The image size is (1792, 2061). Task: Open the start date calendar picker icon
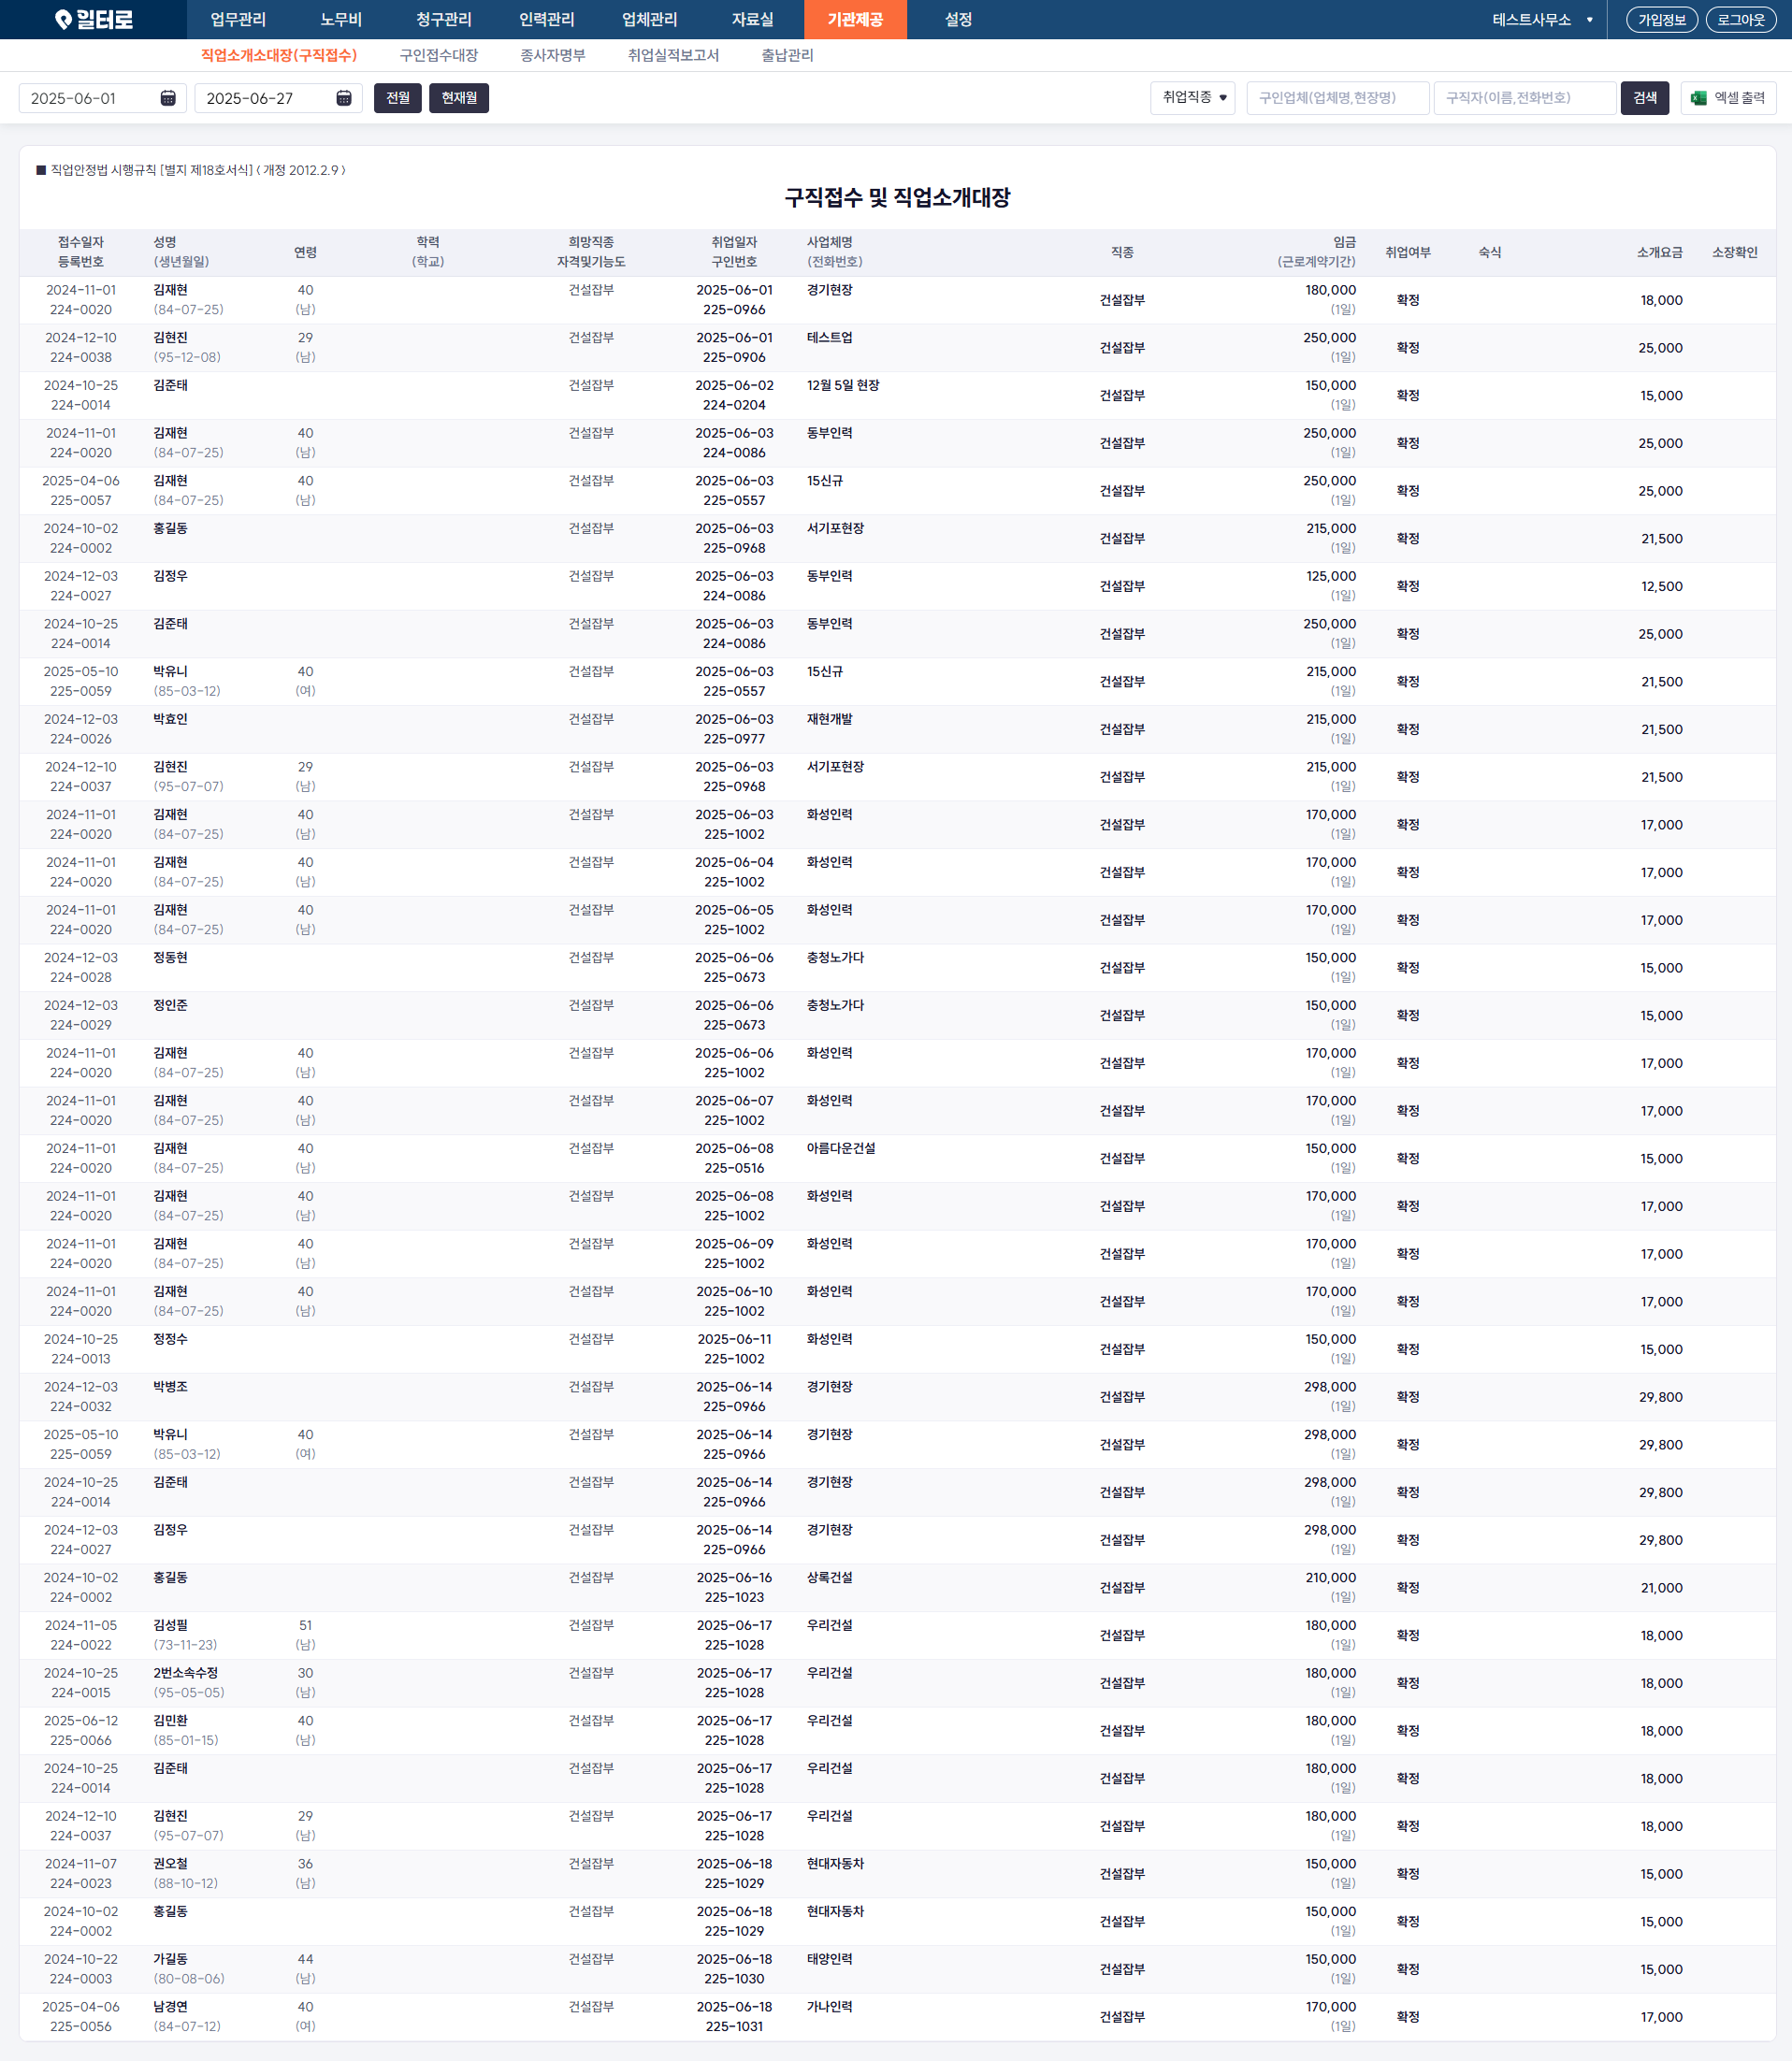168,98
